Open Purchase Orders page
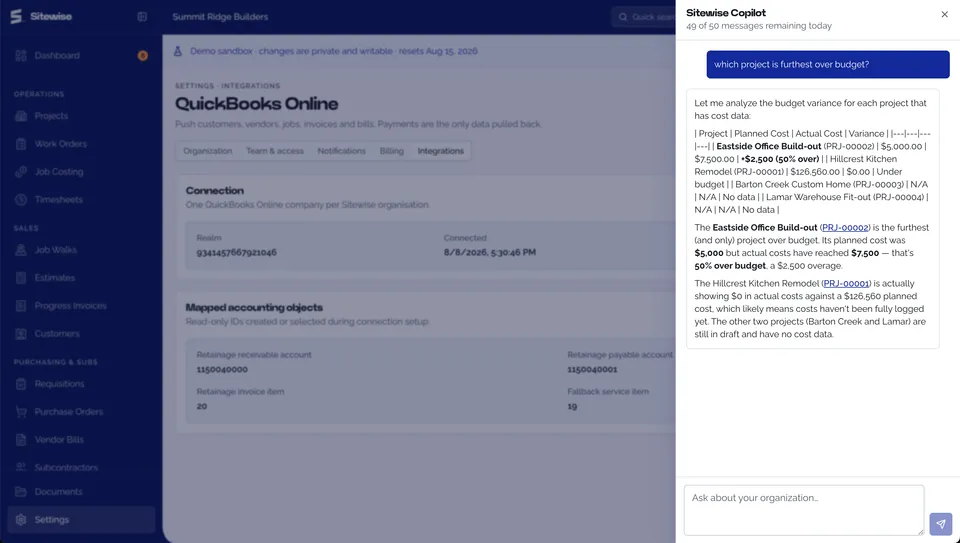The image size is (960, 543). [x=81, y=412]
